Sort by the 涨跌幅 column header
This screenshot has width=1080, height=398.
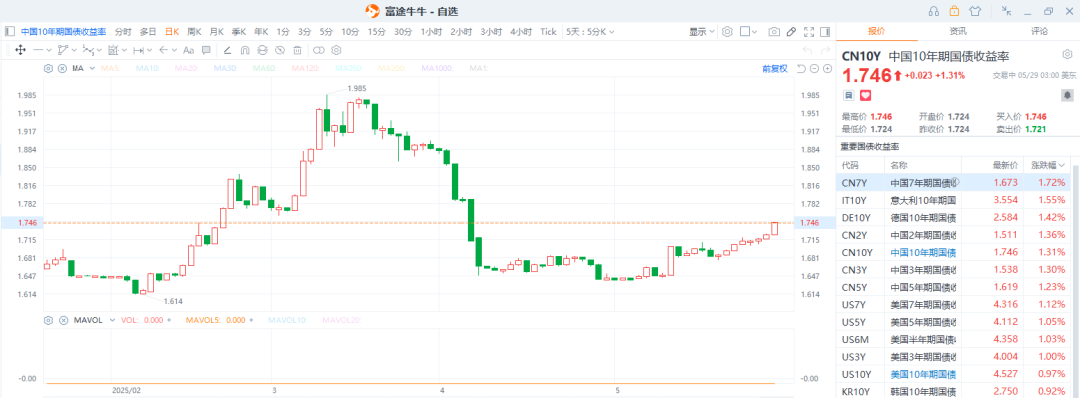[x=1048, y=165]
